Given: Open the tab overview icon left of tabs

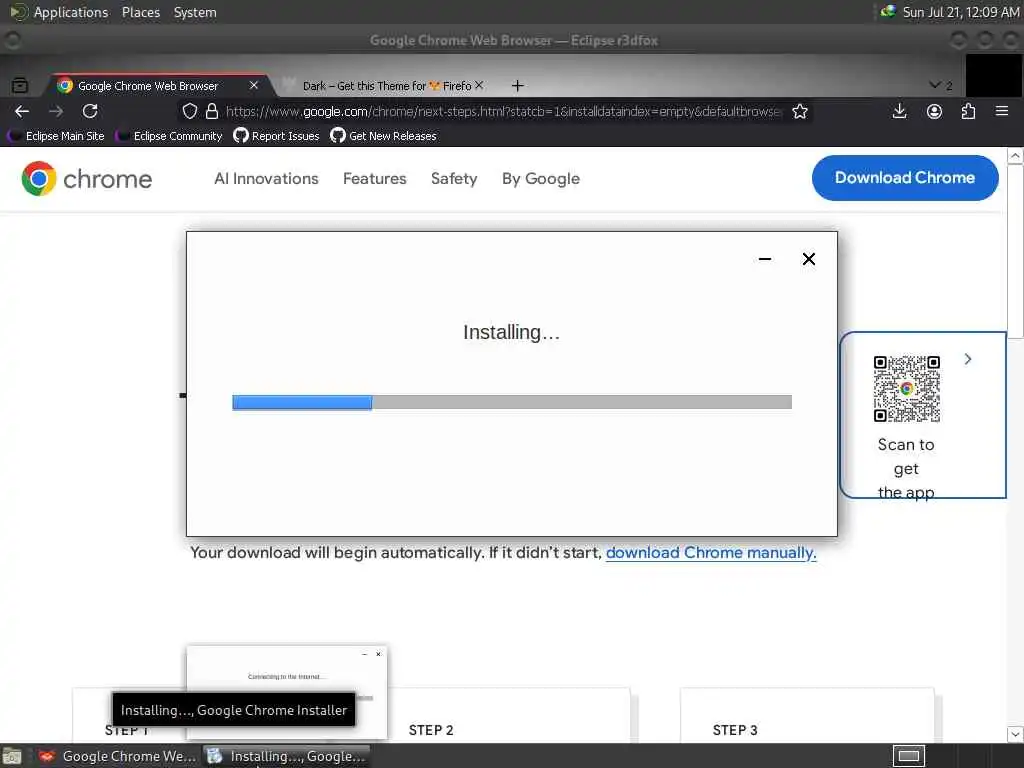Looking at the screenshot, I should tap(20, 86).
